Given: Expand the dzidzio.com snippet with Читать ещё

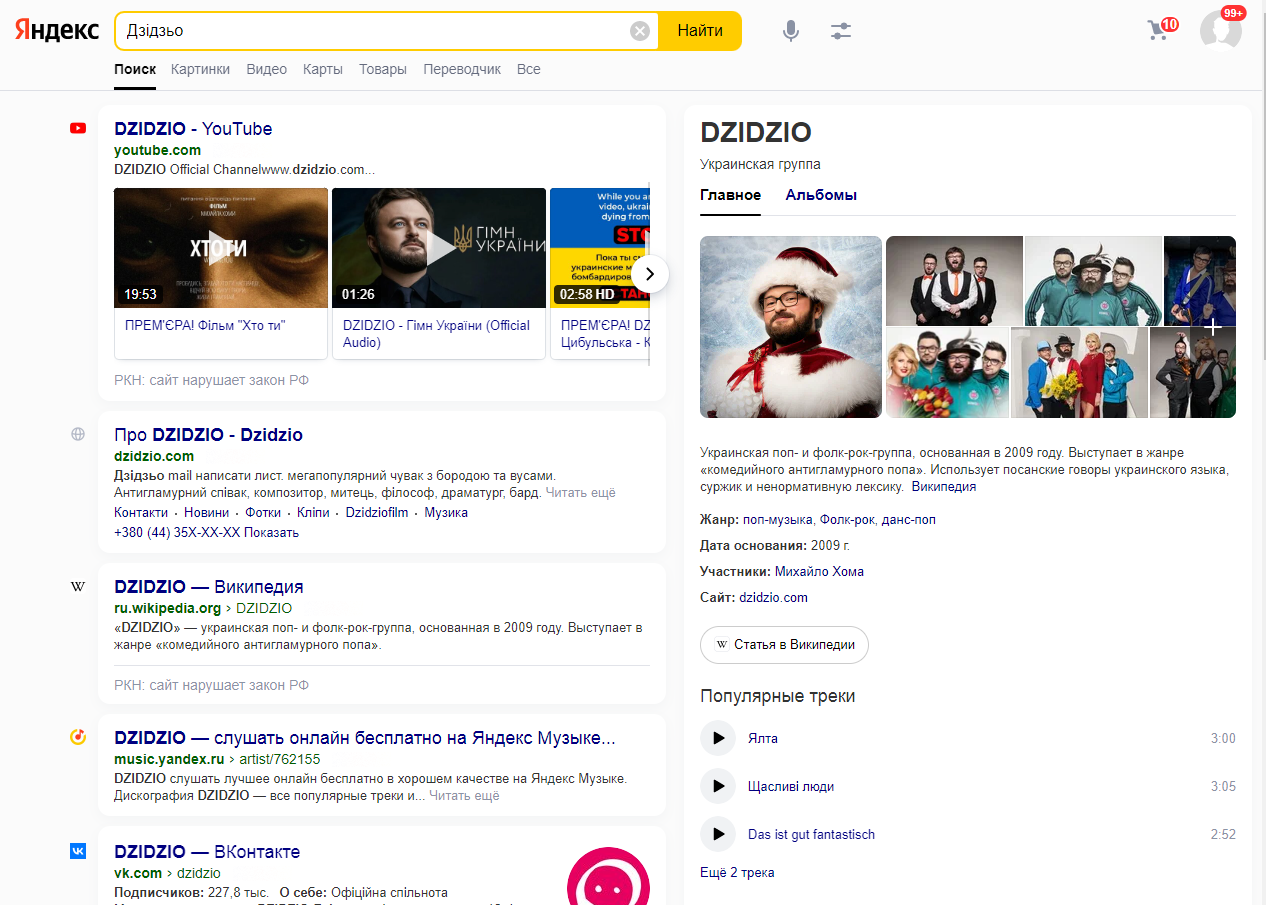Looking at the screenshot, I should coord(580,493).
